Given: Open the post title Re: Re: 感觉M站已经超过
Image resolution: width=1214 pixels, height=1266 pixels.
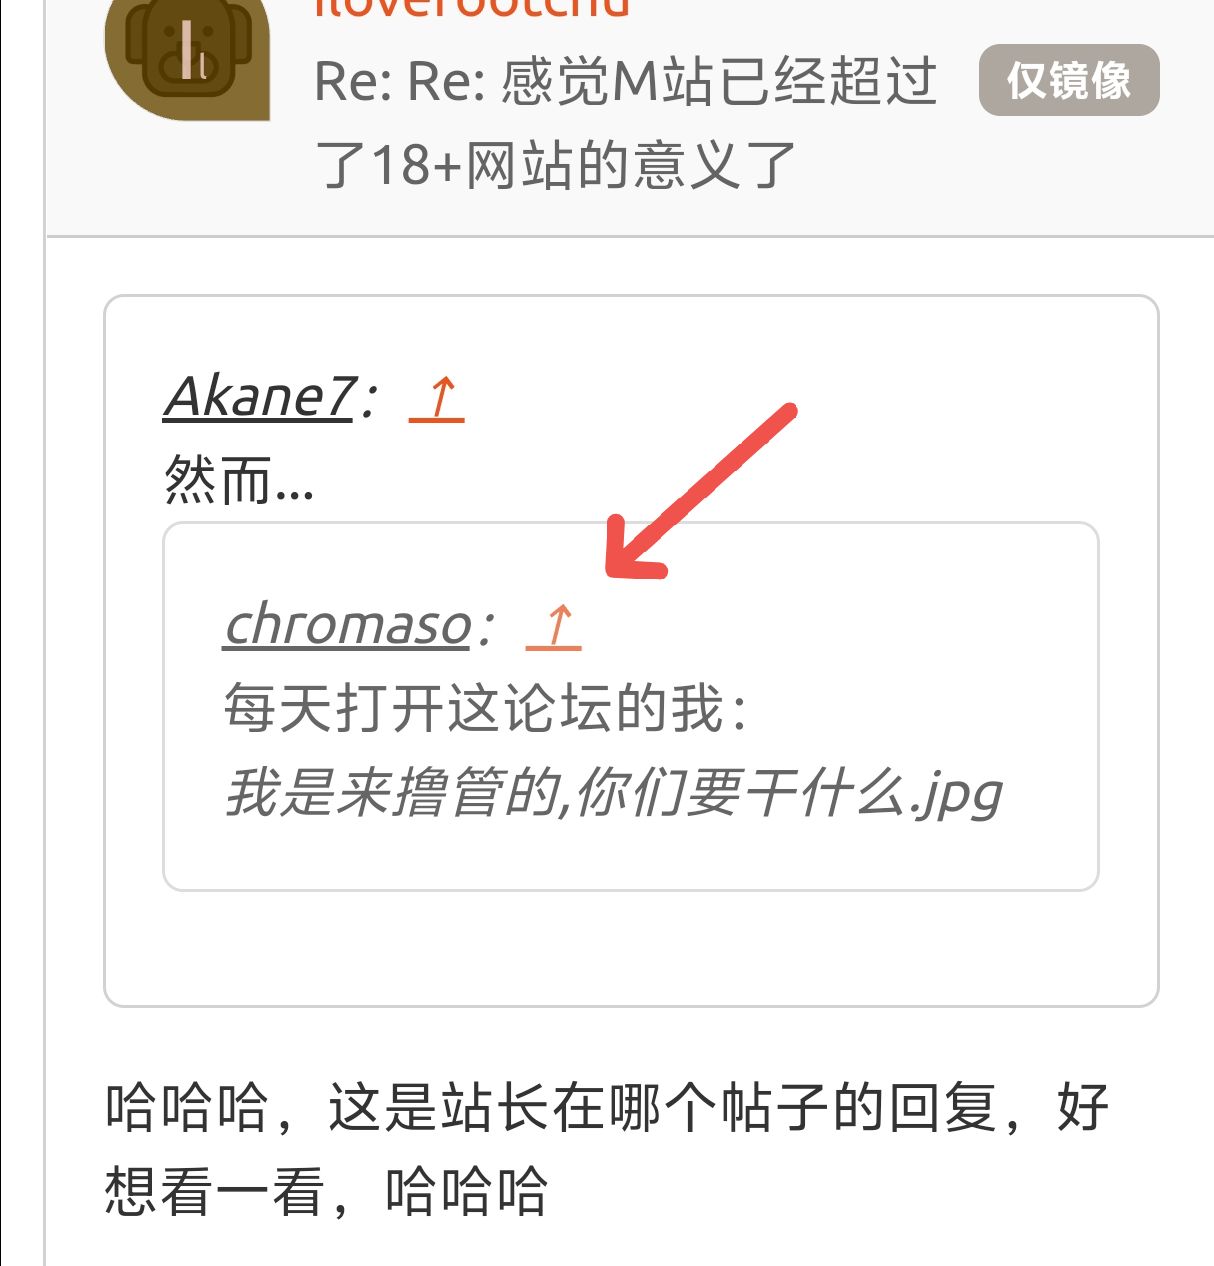Looking at the screenshot, I should click(626, 81).
